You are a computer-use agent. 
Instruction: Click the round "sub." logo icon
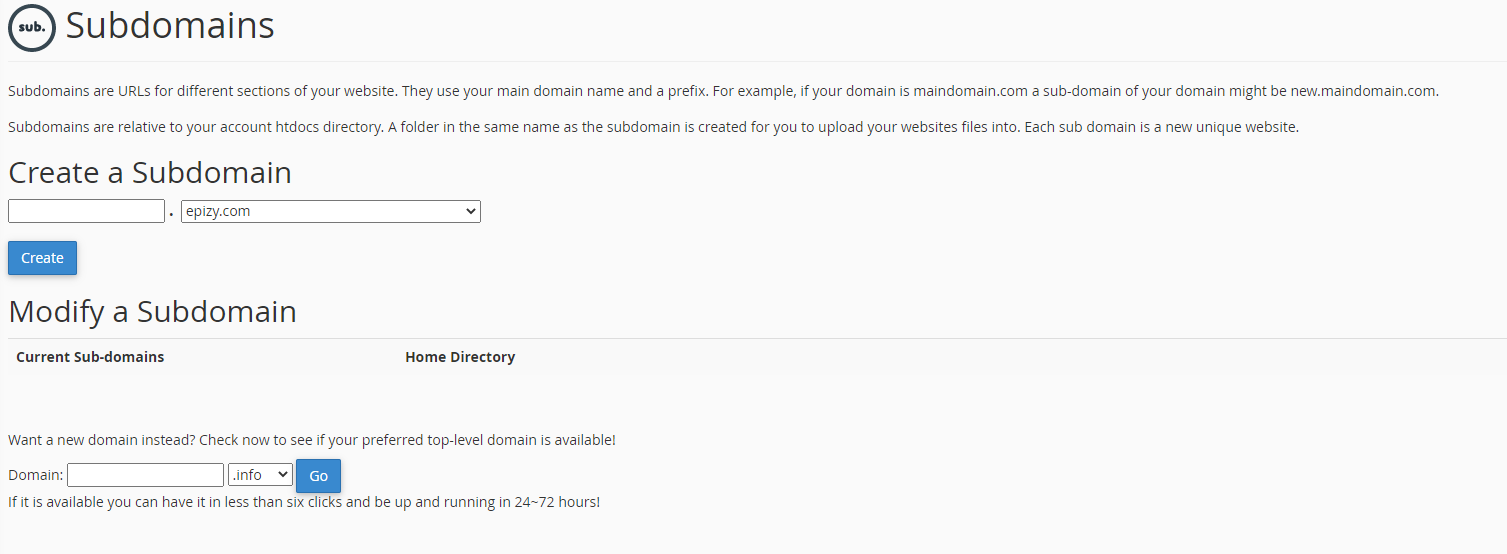click(x=32, y=28)
